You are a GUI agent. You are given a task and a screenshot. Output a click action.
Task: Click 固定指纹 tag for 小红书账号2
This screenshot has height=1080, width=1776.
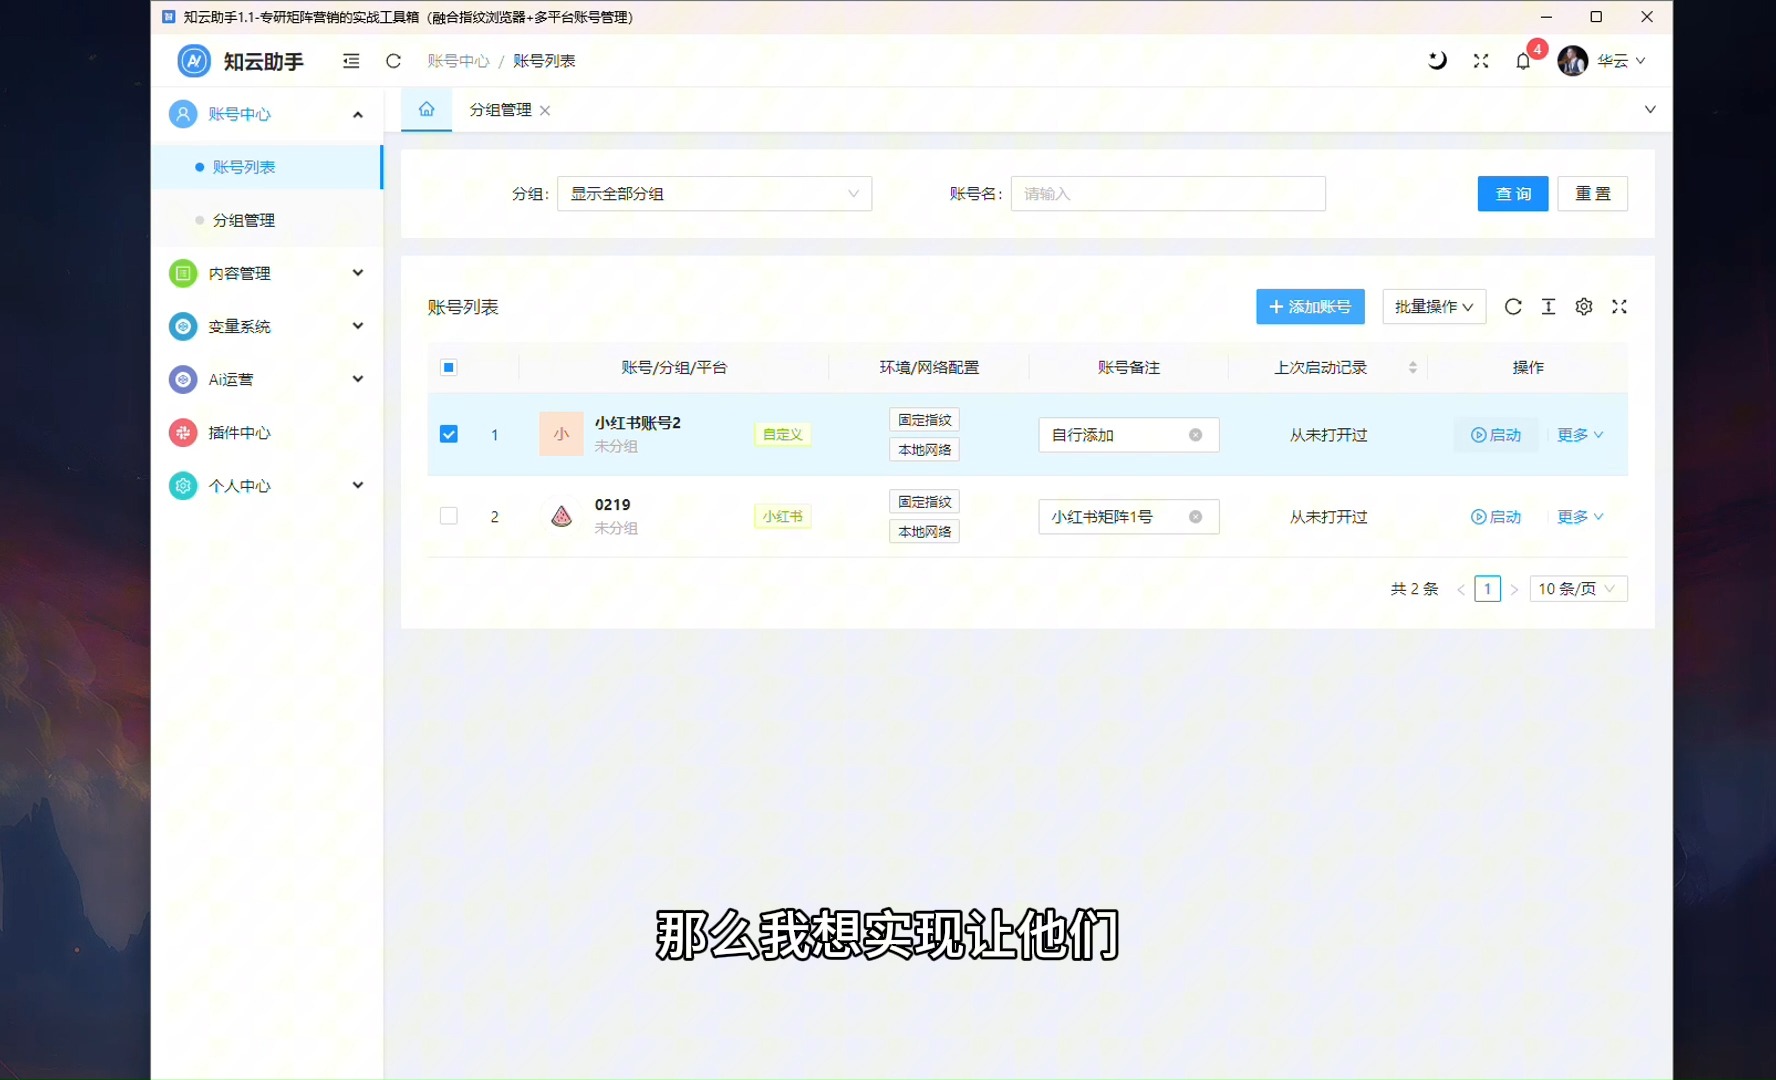point(924,420)
